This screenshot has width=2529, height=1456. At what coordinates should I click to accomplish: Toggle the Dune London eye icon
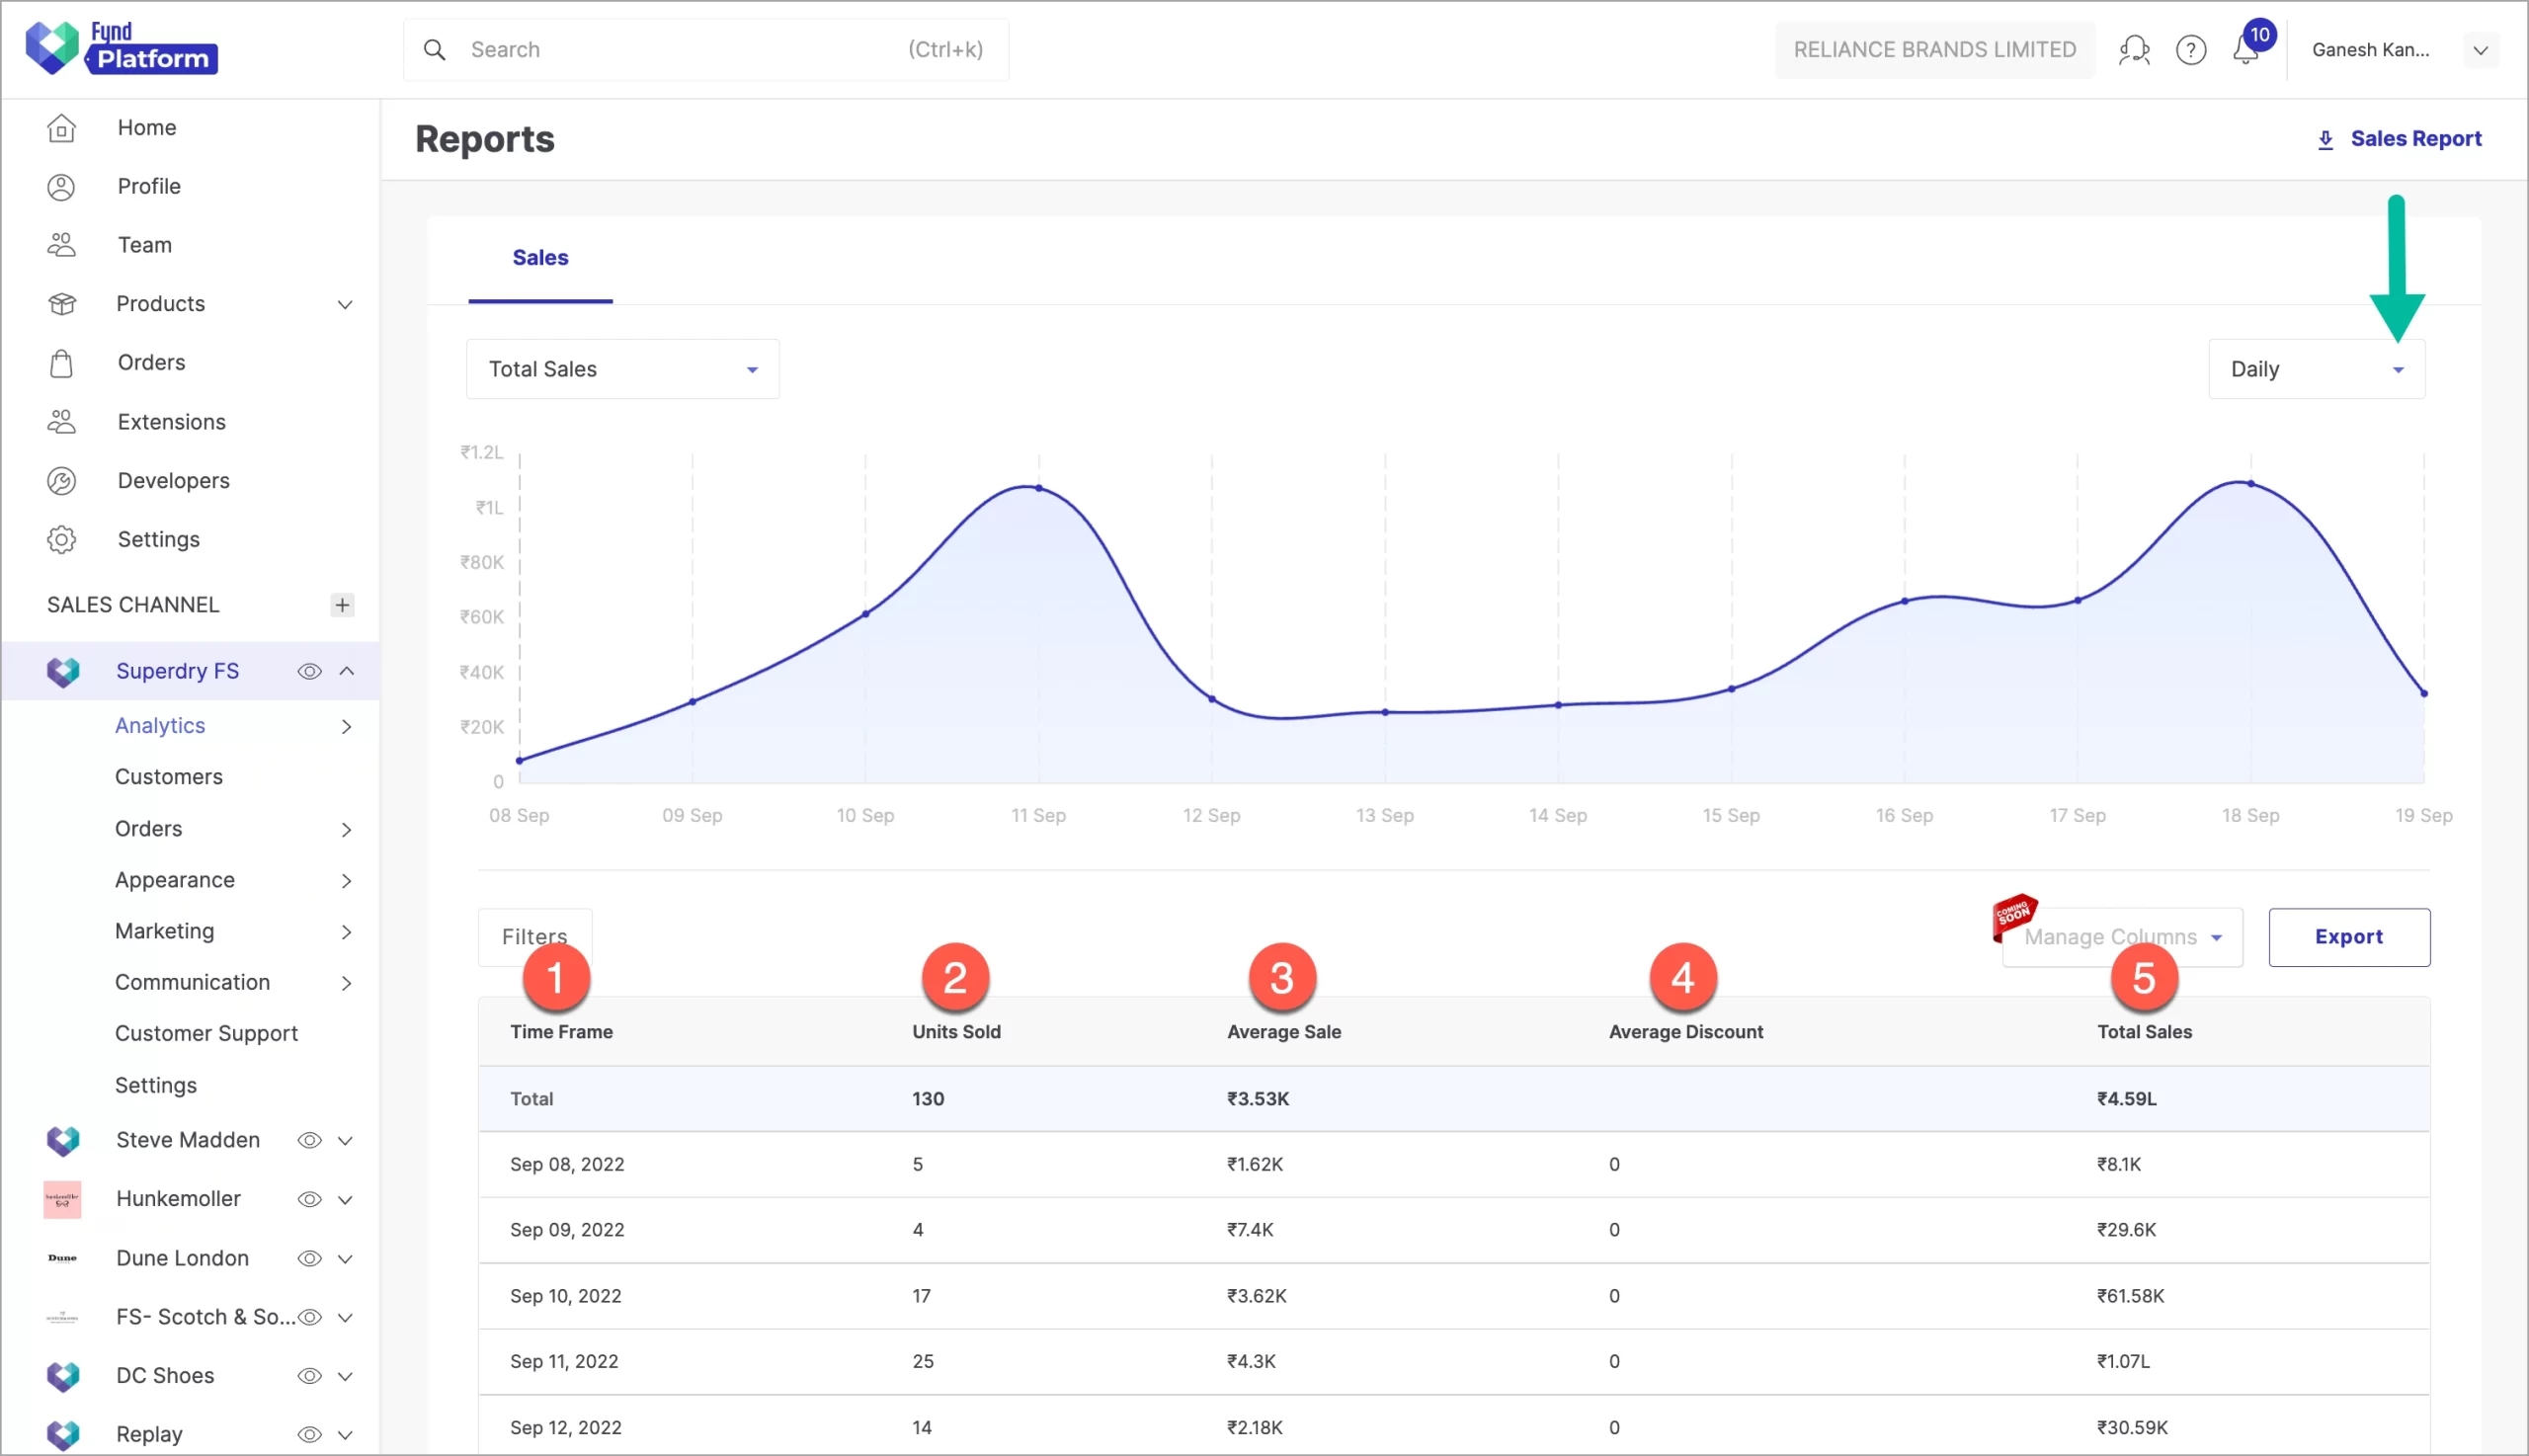pos(310,1258)
